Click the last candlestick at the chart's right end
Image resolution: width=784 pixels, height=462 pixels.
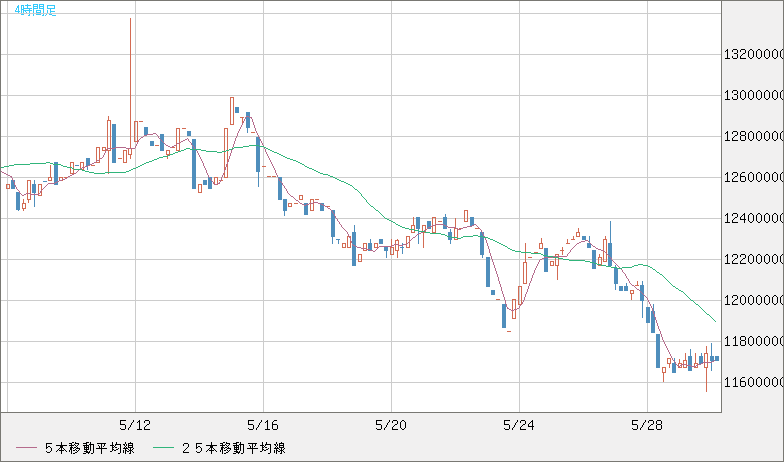tap(717, 358)
